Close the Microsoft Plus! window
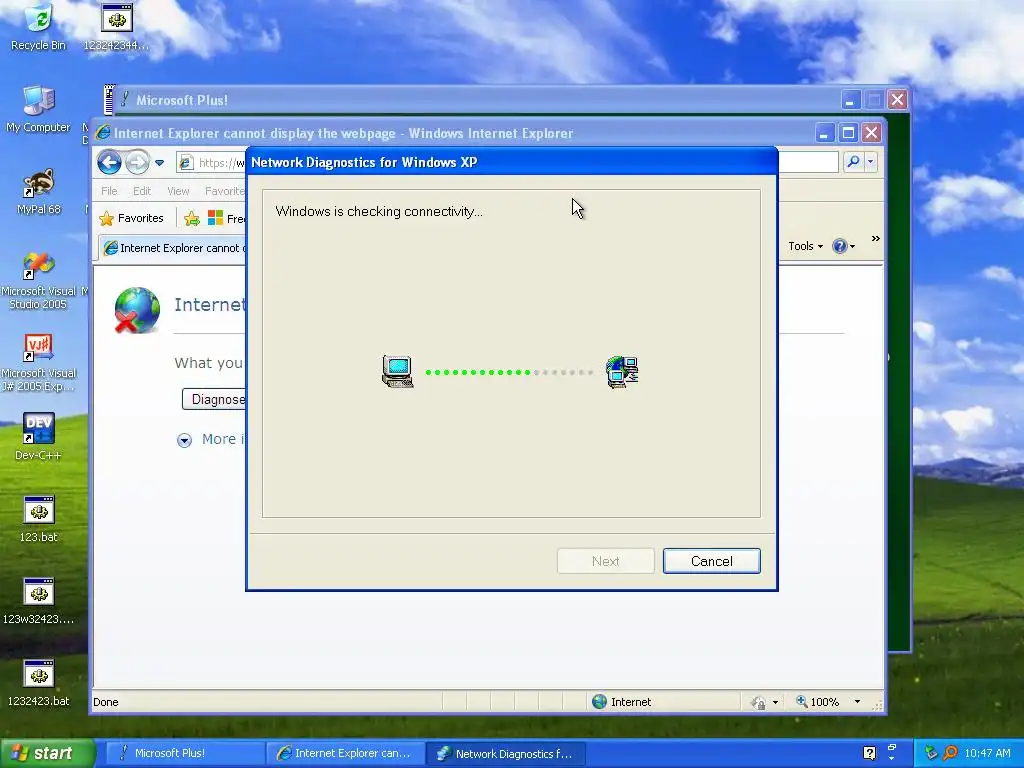Screen dimensions: 1024x768 tap(897, 100)
